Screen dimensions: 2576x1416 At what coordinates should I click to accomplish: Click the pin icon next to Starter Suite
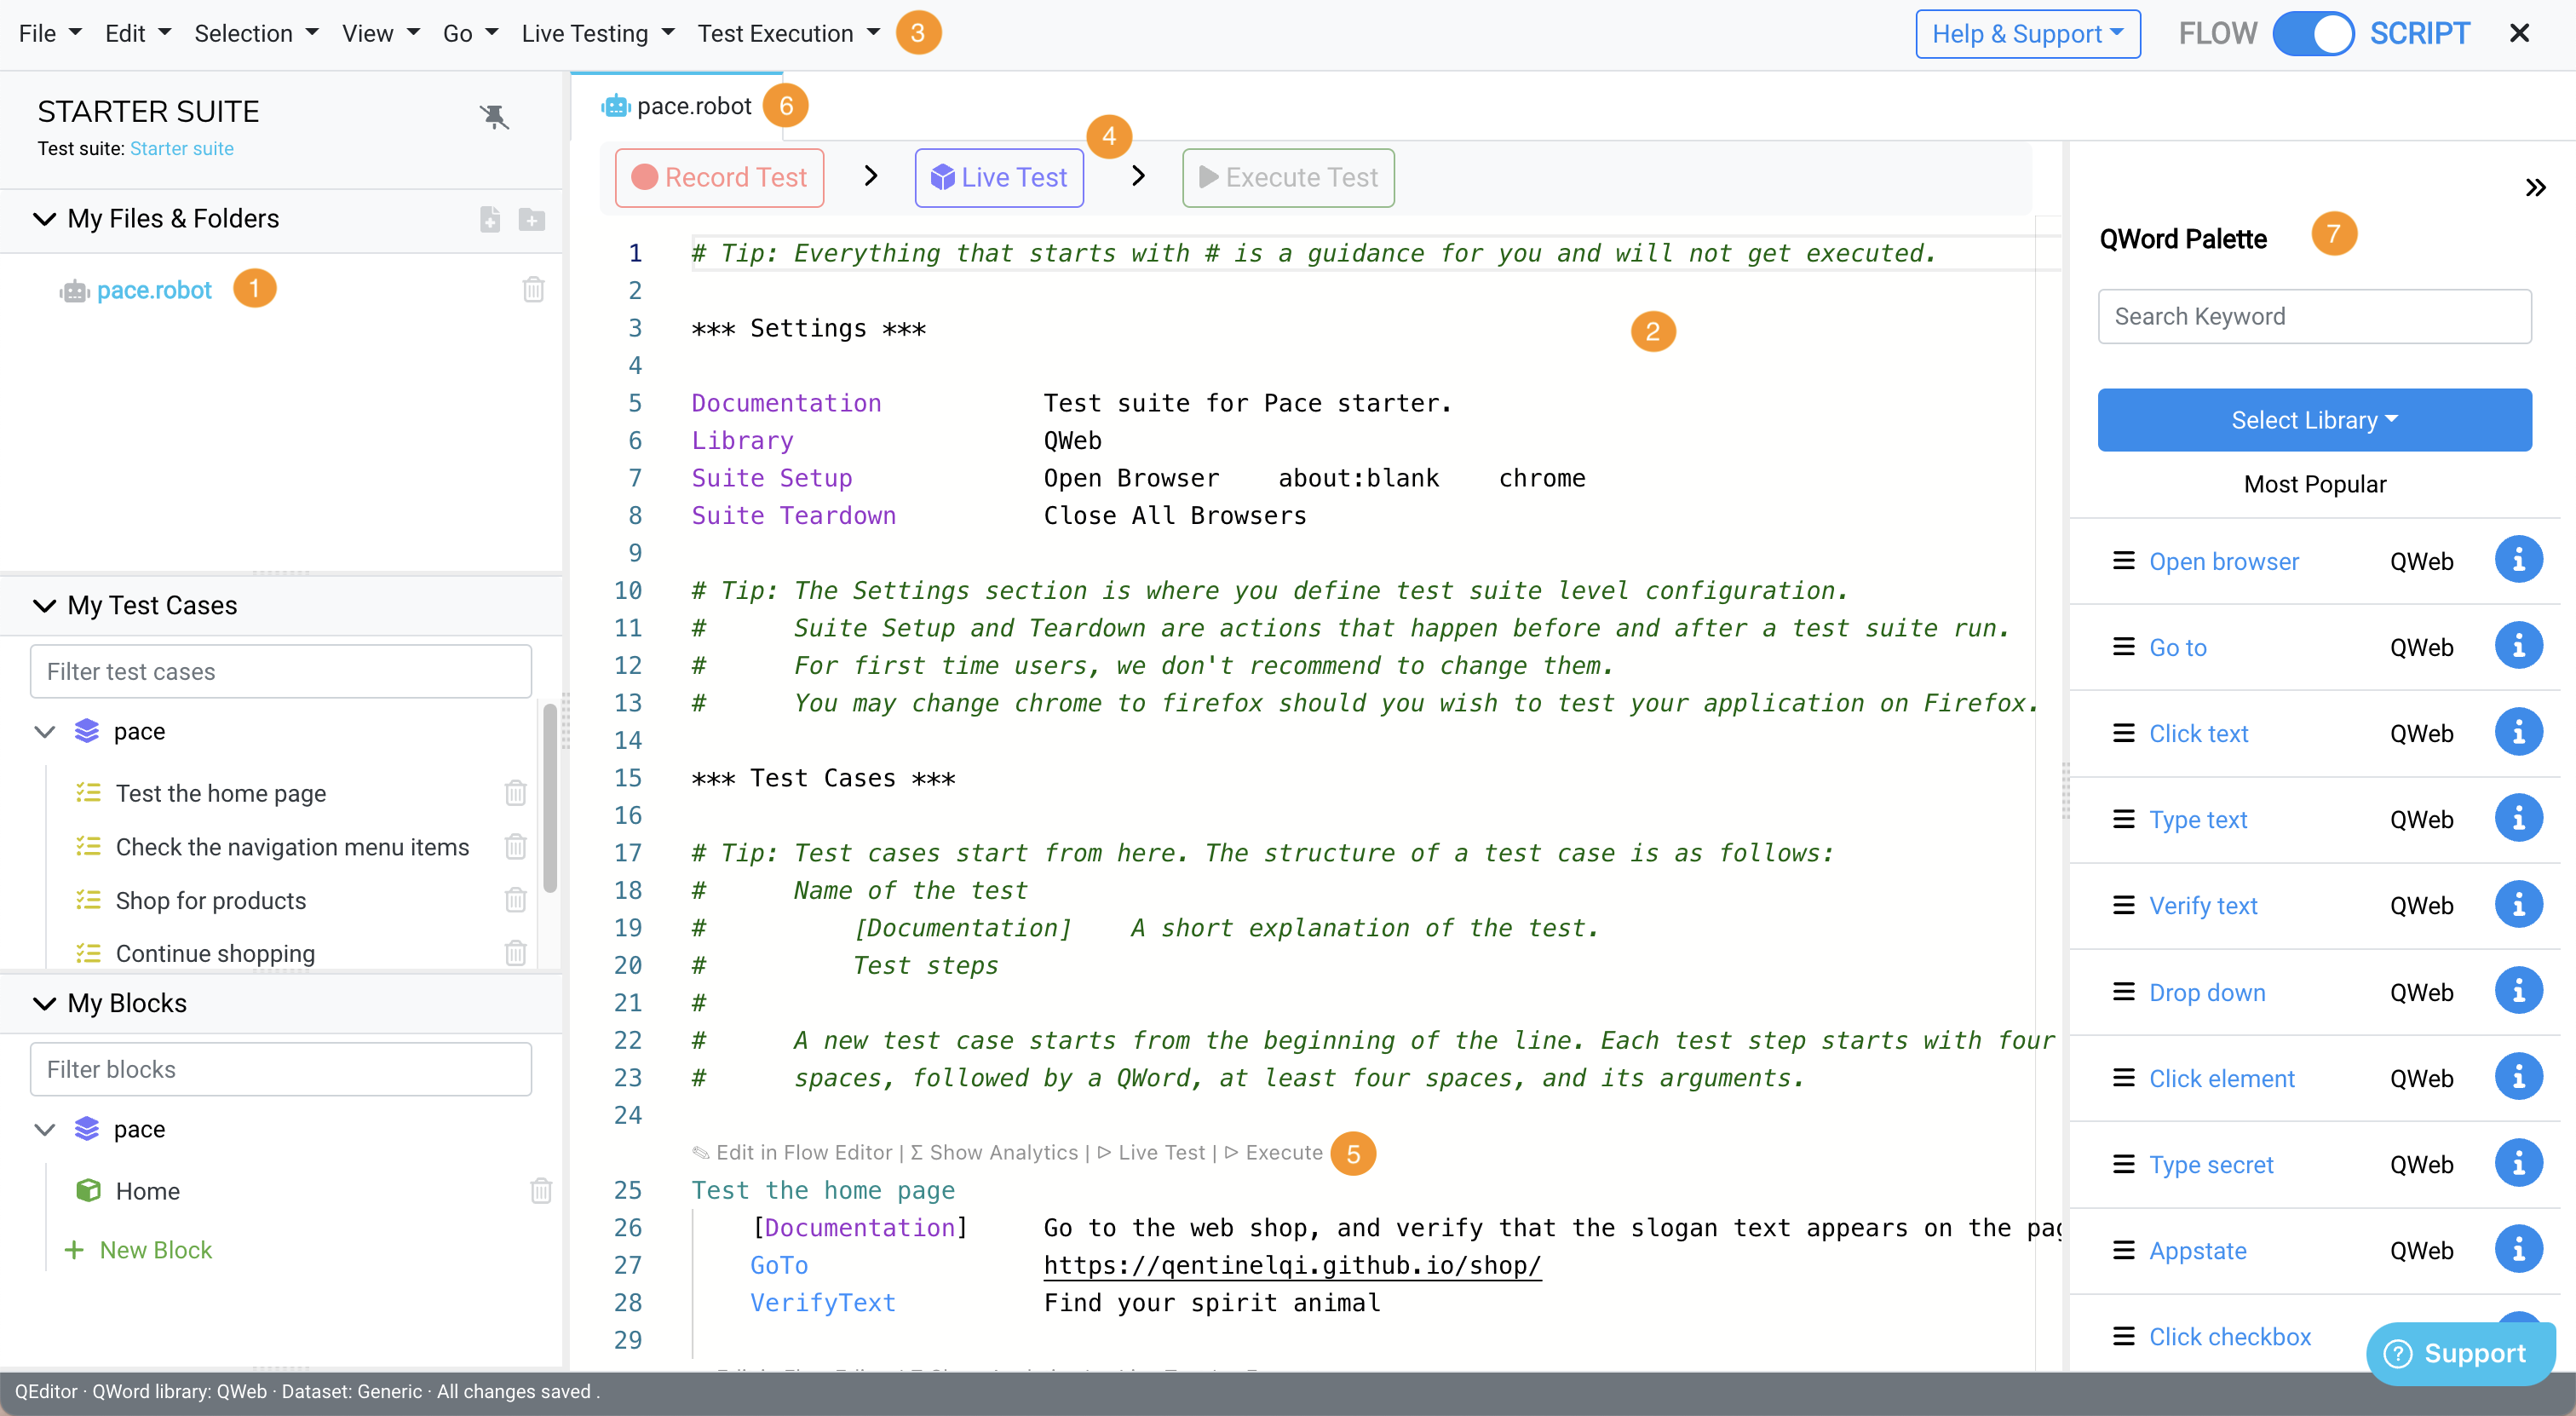coord(493,117)
